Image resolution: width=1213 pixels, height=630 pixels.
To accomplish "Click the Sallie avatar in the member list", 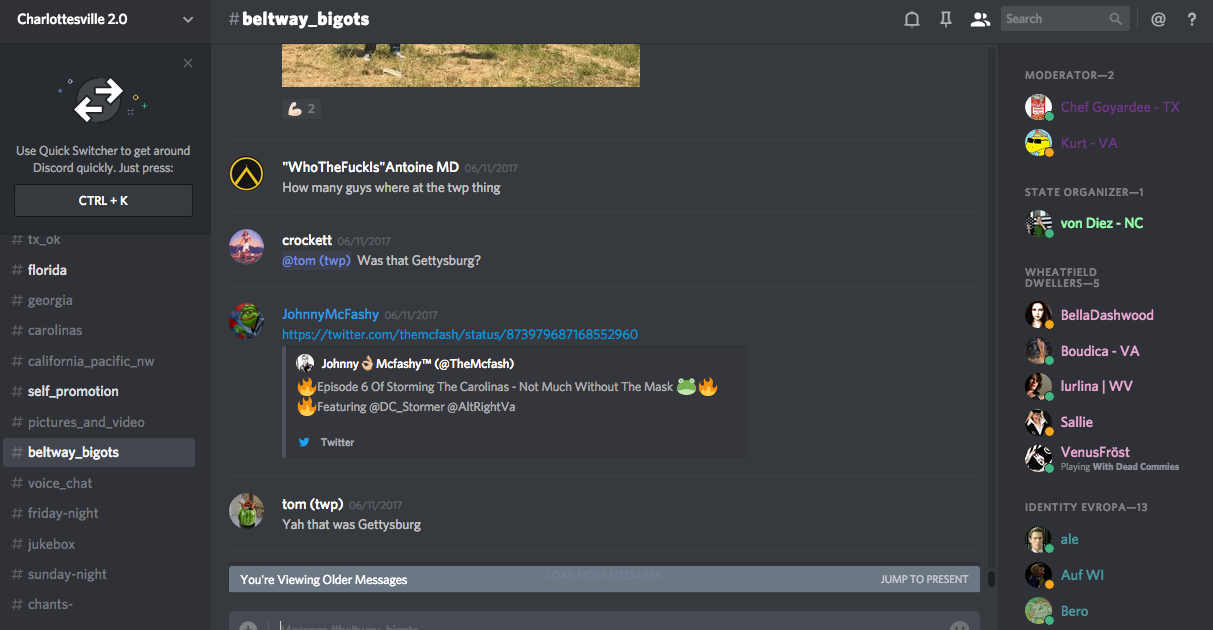I will 1039,422.
